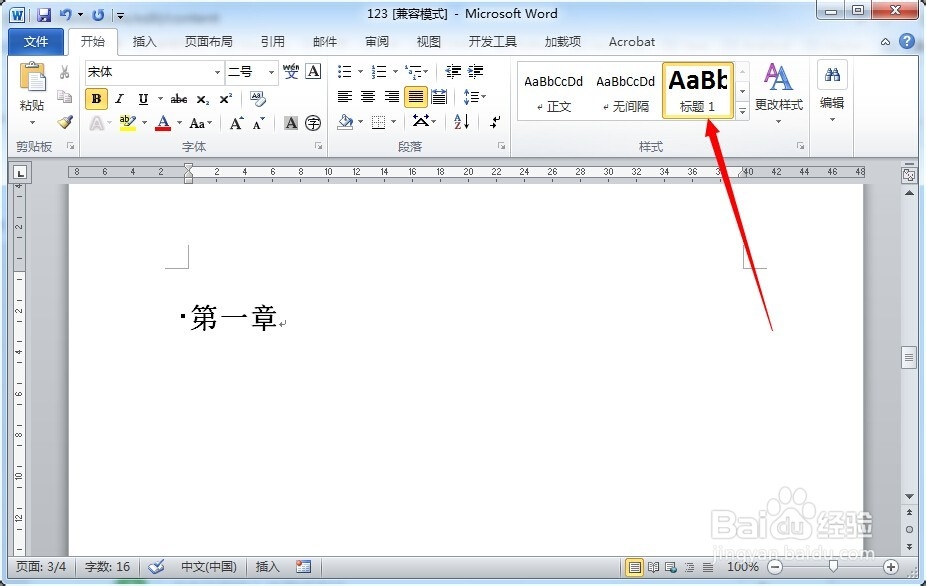Click the Undo arrow icon
Screen dimensions: 926x586
pyautogui.click(x=66, y=14)
